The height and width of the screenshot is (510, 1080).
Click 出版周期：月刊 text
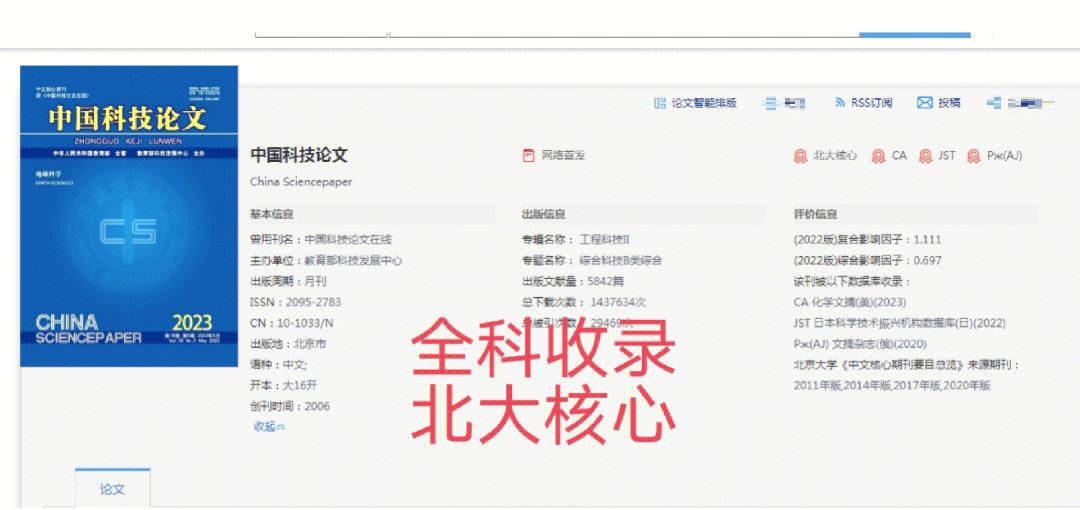pos(288,281)
